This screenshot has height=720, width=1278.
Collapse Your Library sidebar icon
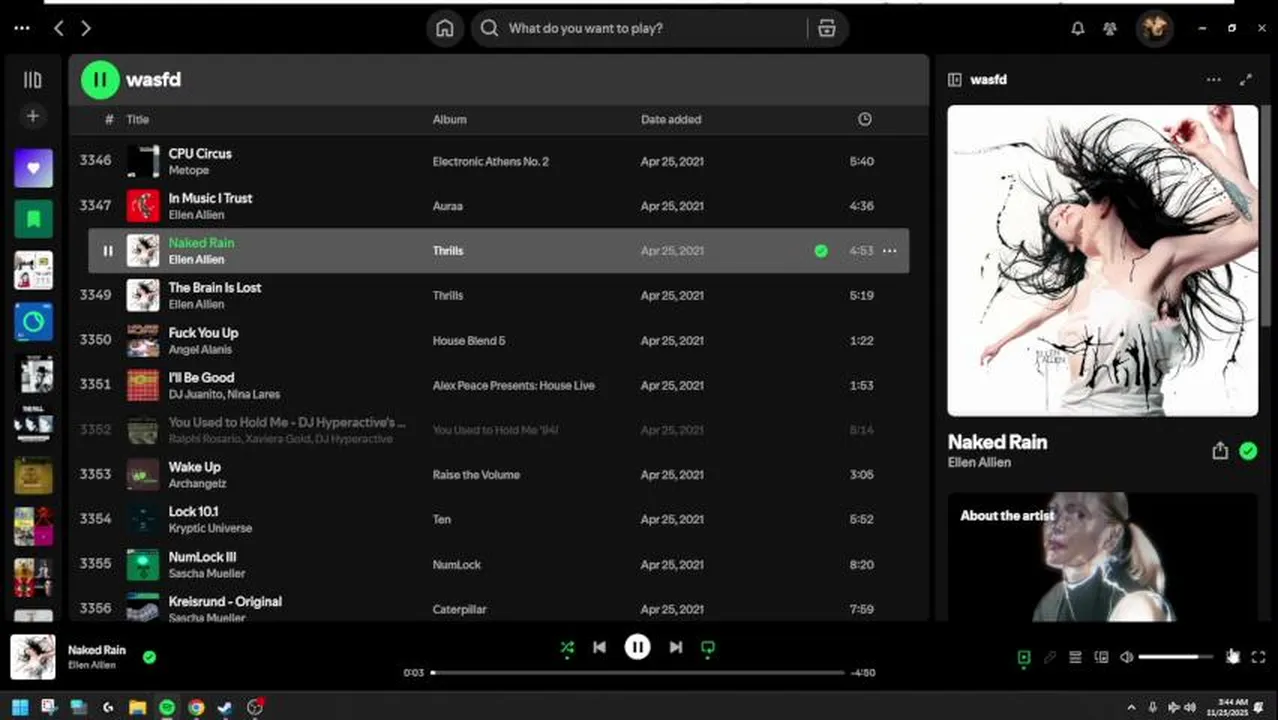33,80
